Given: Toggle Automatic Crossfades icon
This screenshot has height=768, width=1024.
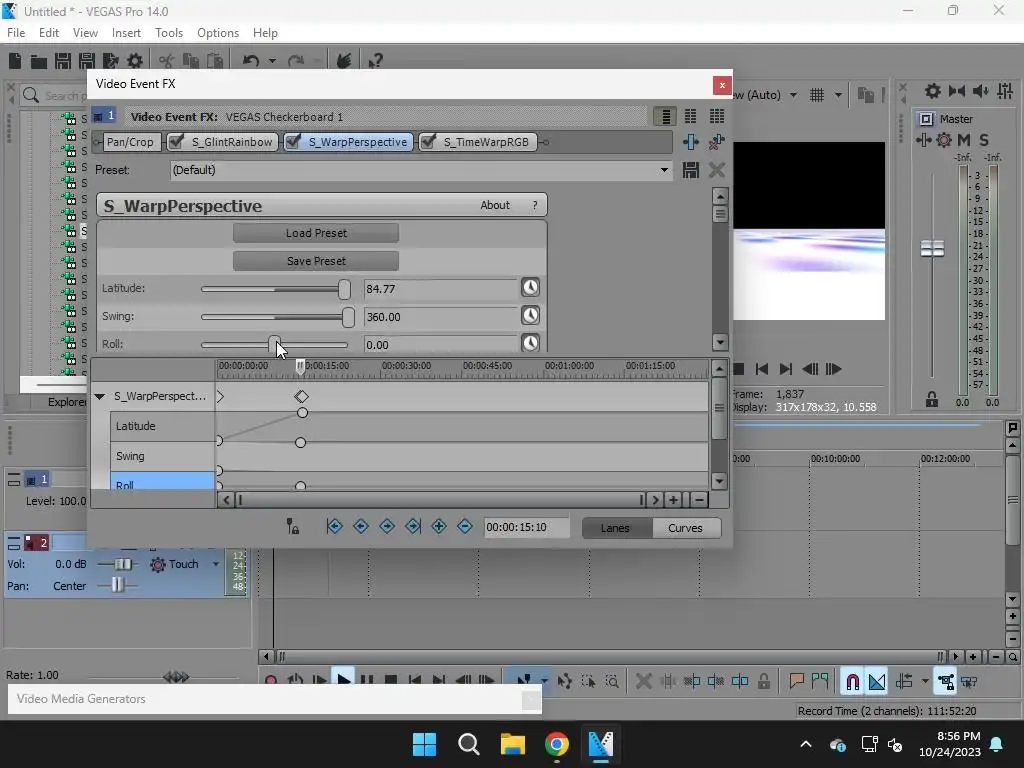Looking at the screenshot, I should [876, 682].
